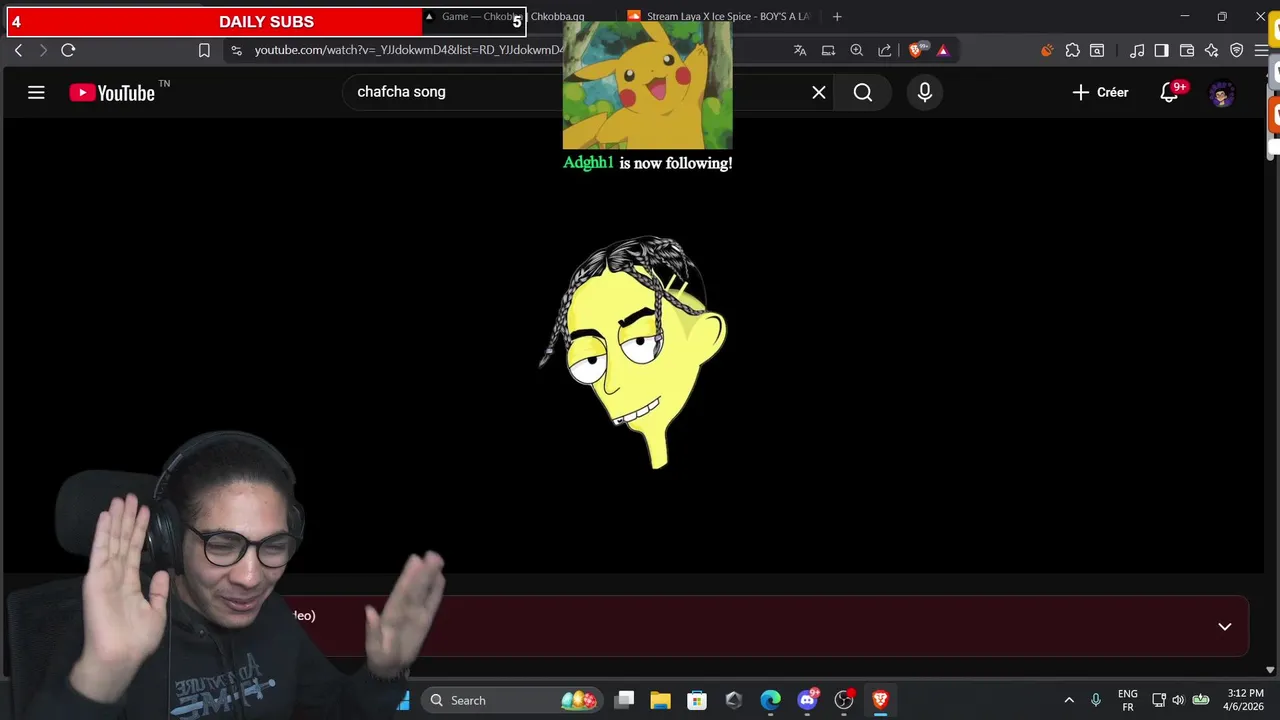
Task: Open the tab search icon in toolbar
Action: pyautogui.click(x=1097, y=50)
